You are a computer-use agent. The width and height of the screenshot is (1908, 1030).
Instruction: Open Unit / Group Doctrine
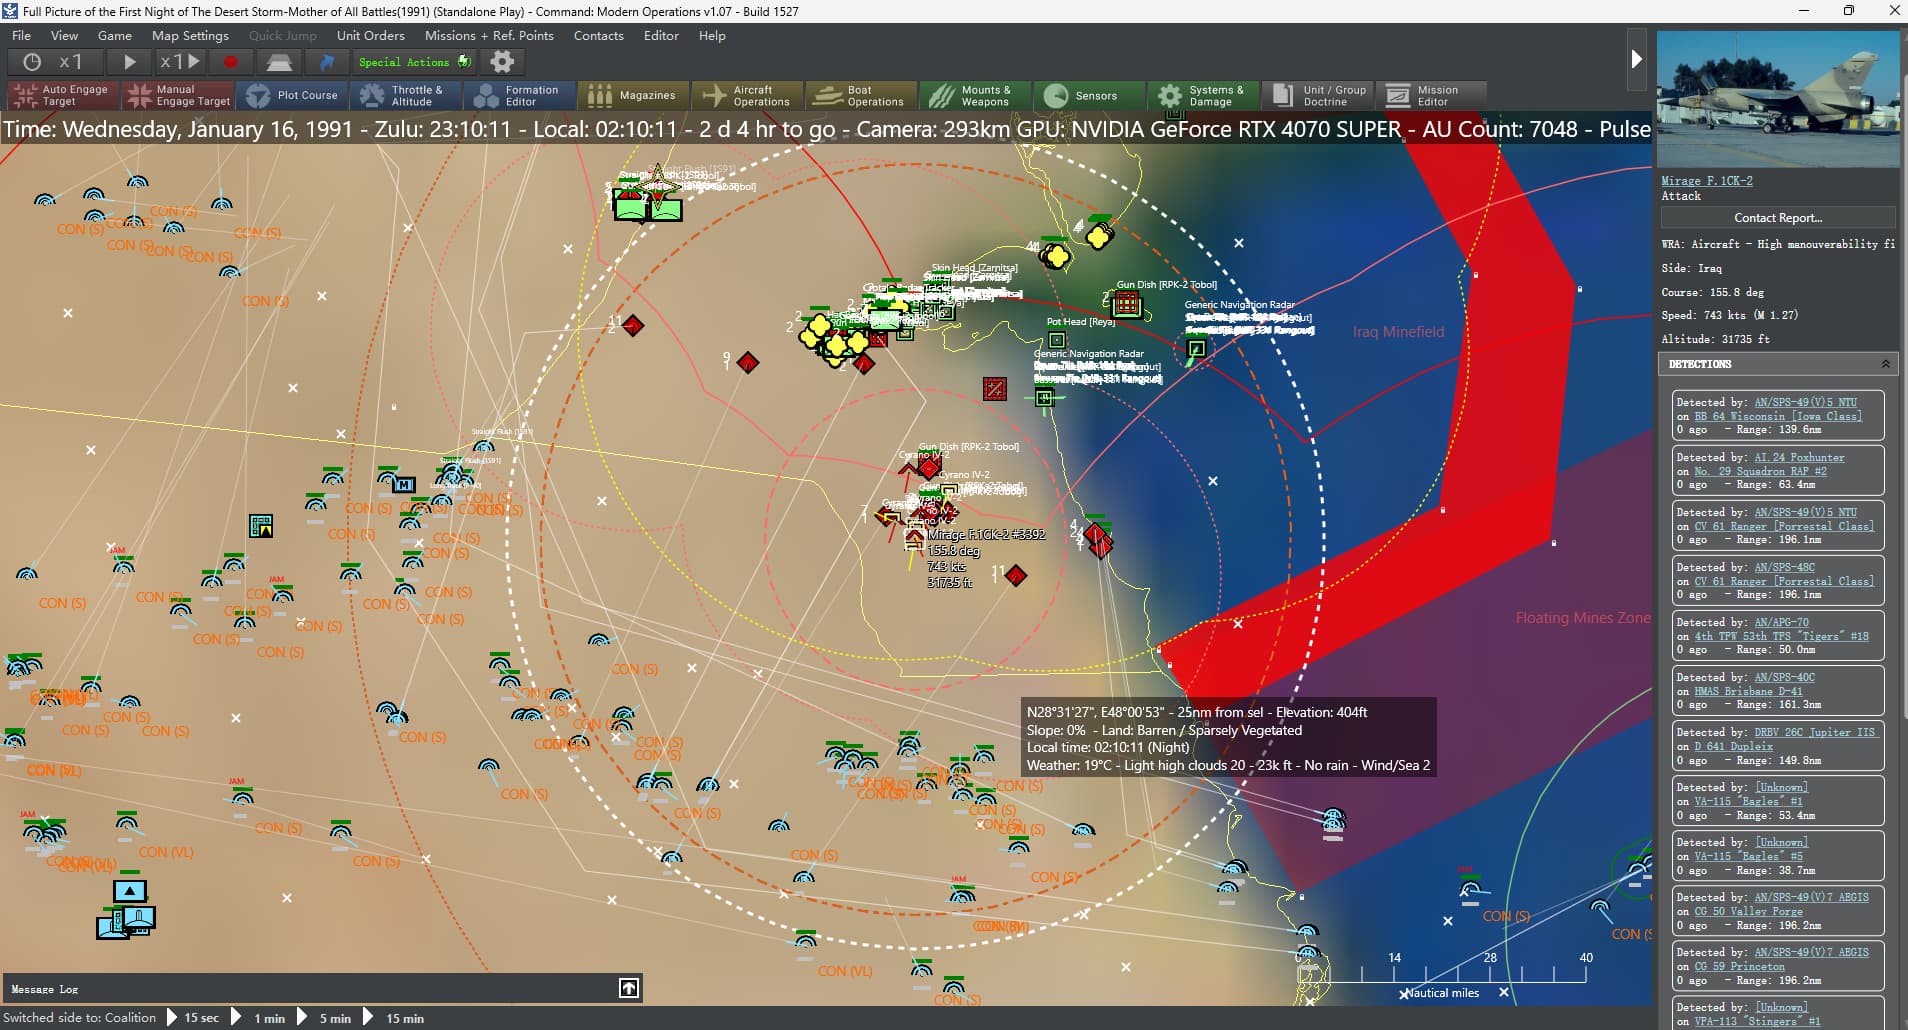[x=1318, y=95]
